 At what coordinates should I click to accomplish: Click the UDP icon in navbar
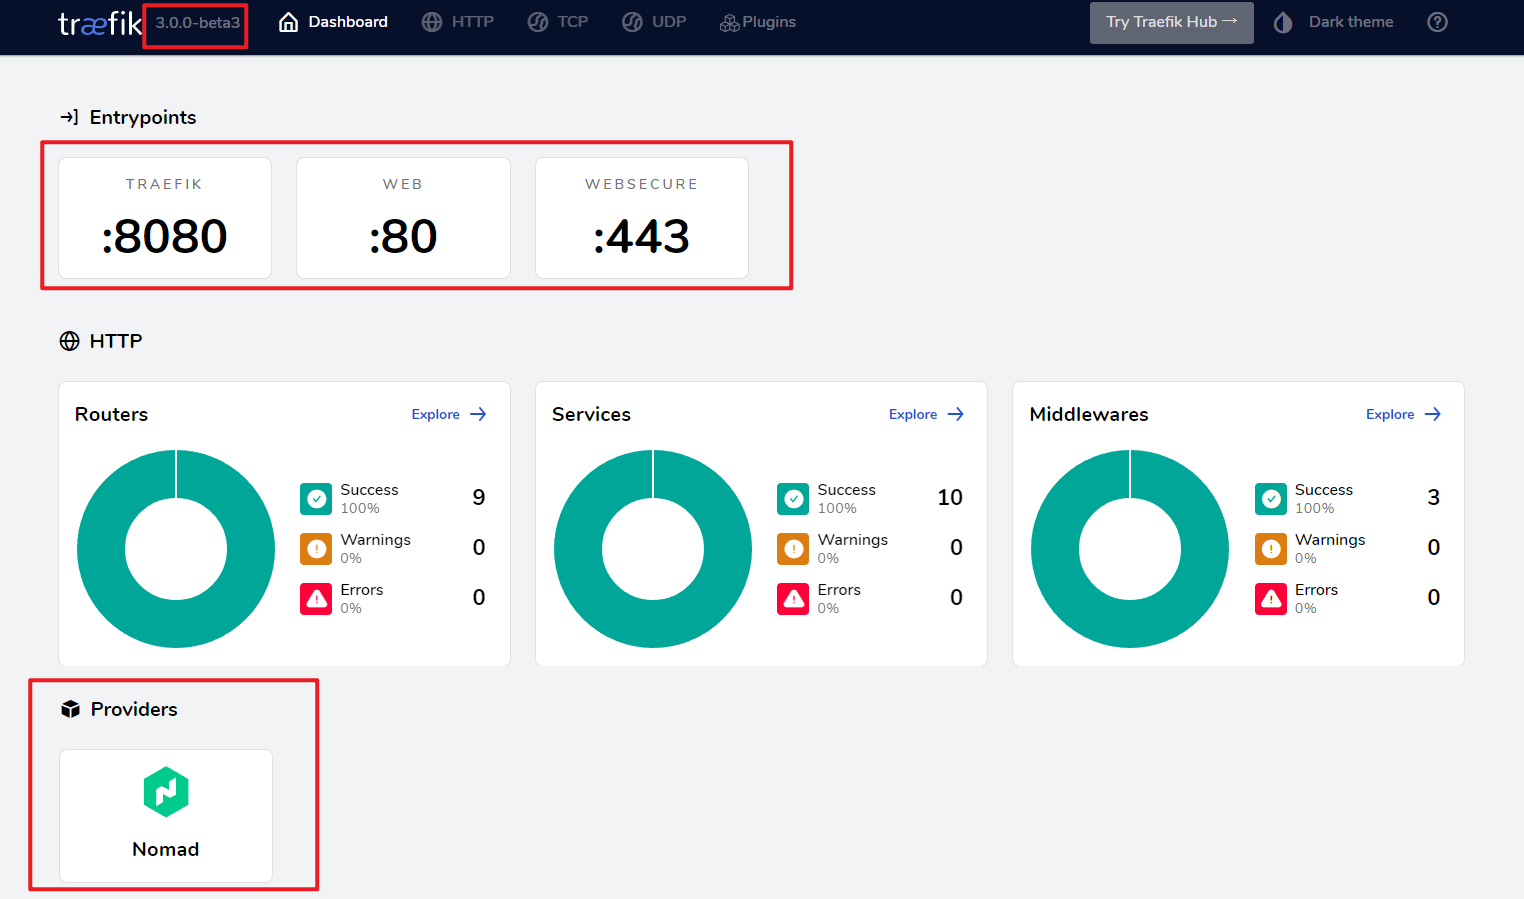[632, 22]
